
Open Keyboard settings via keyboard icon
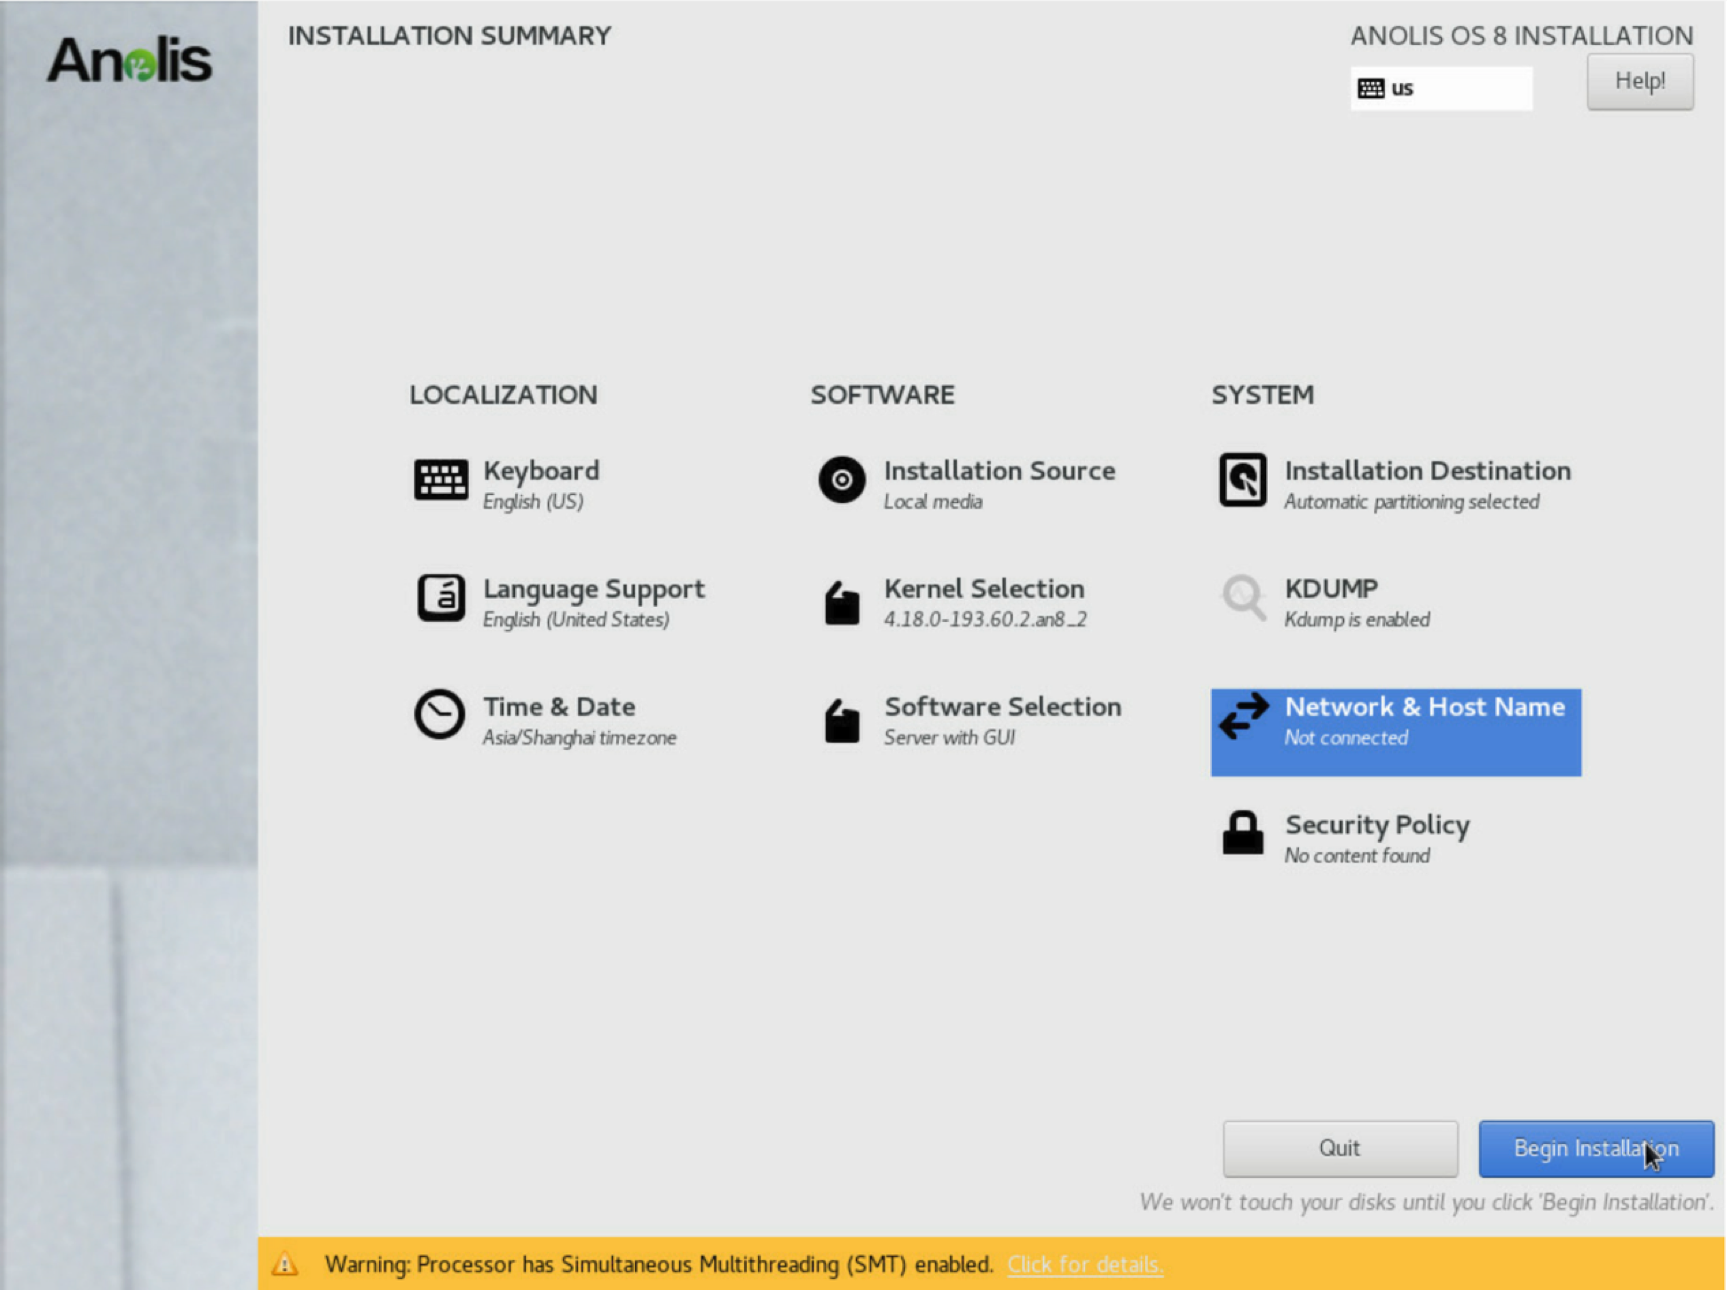pyautogui.click(x=440, y=480)
